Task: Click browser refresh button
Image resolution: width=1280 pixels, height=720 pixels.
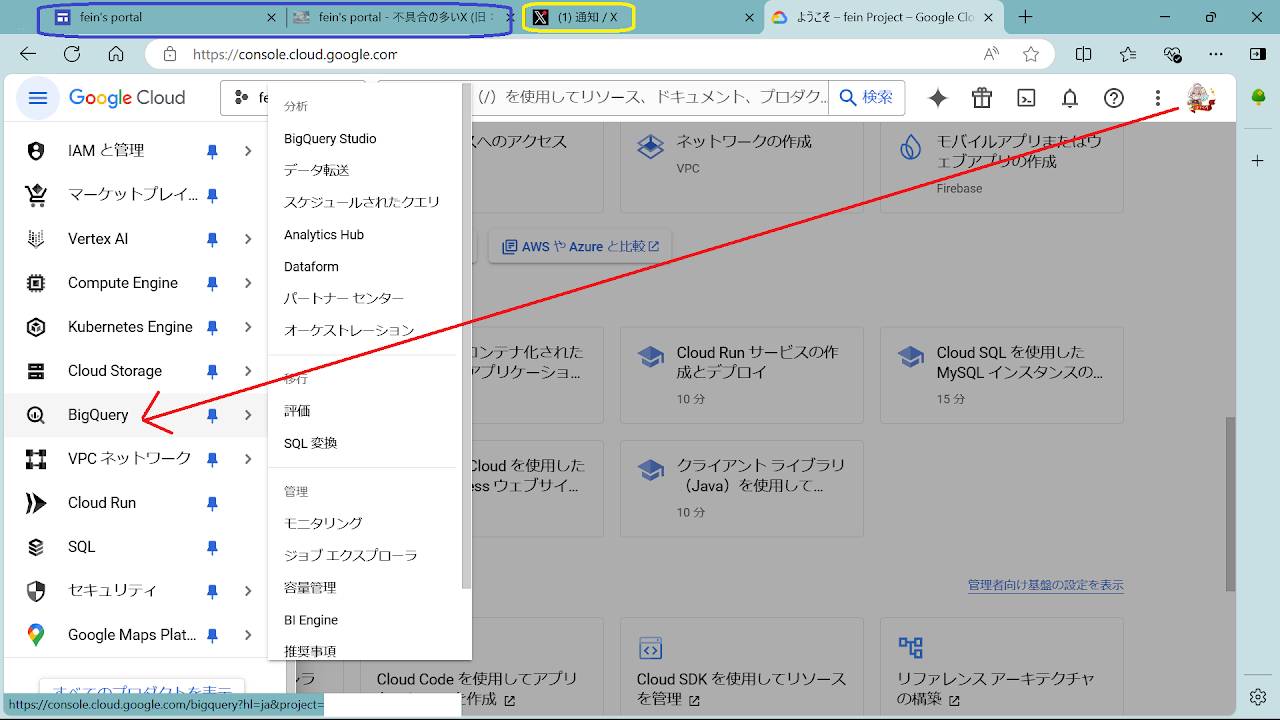Action: [72, 54]
